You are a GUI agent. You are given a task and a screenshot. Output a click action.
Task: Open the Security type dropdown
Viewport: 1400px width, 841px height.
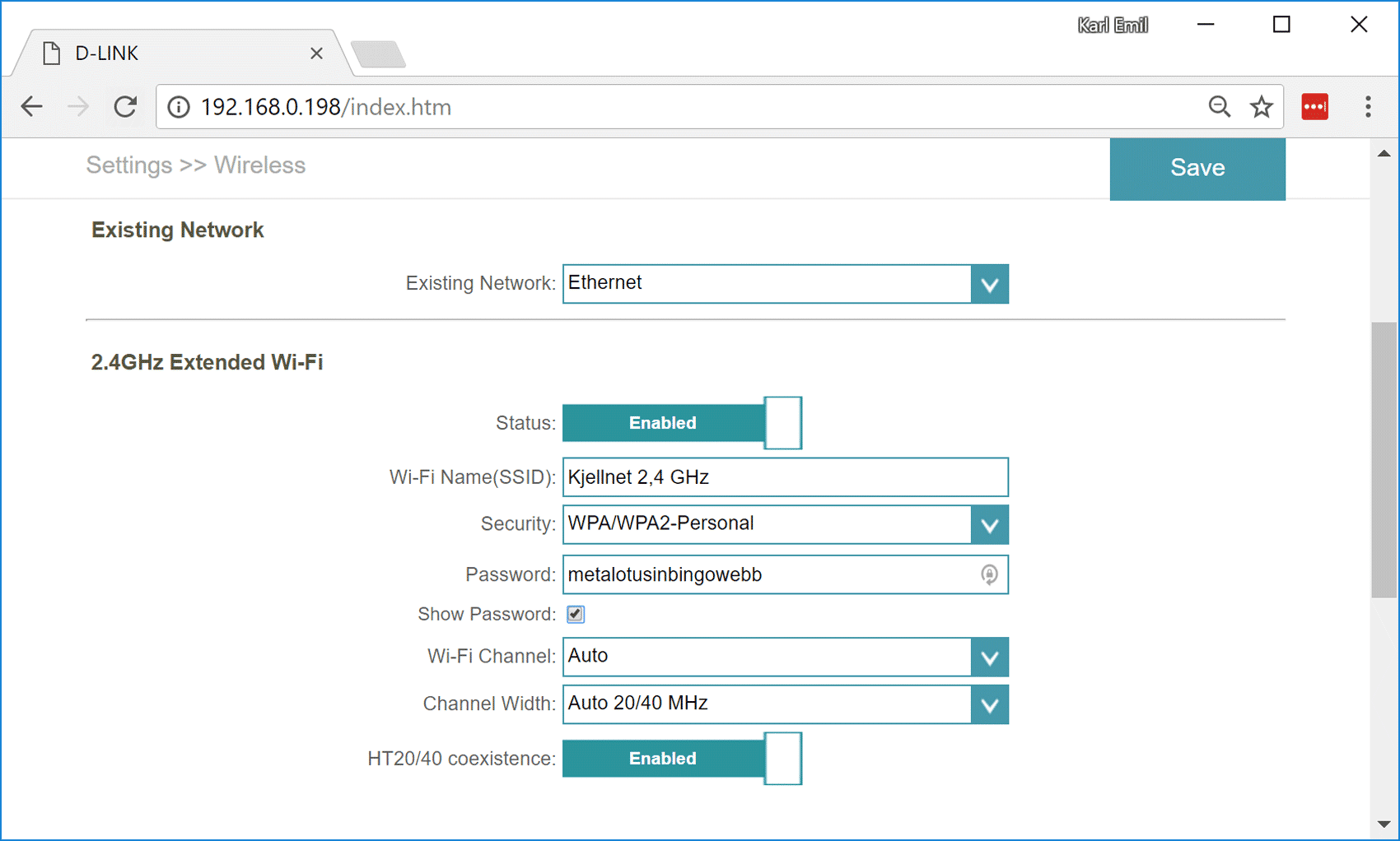[x=989, y=524]
